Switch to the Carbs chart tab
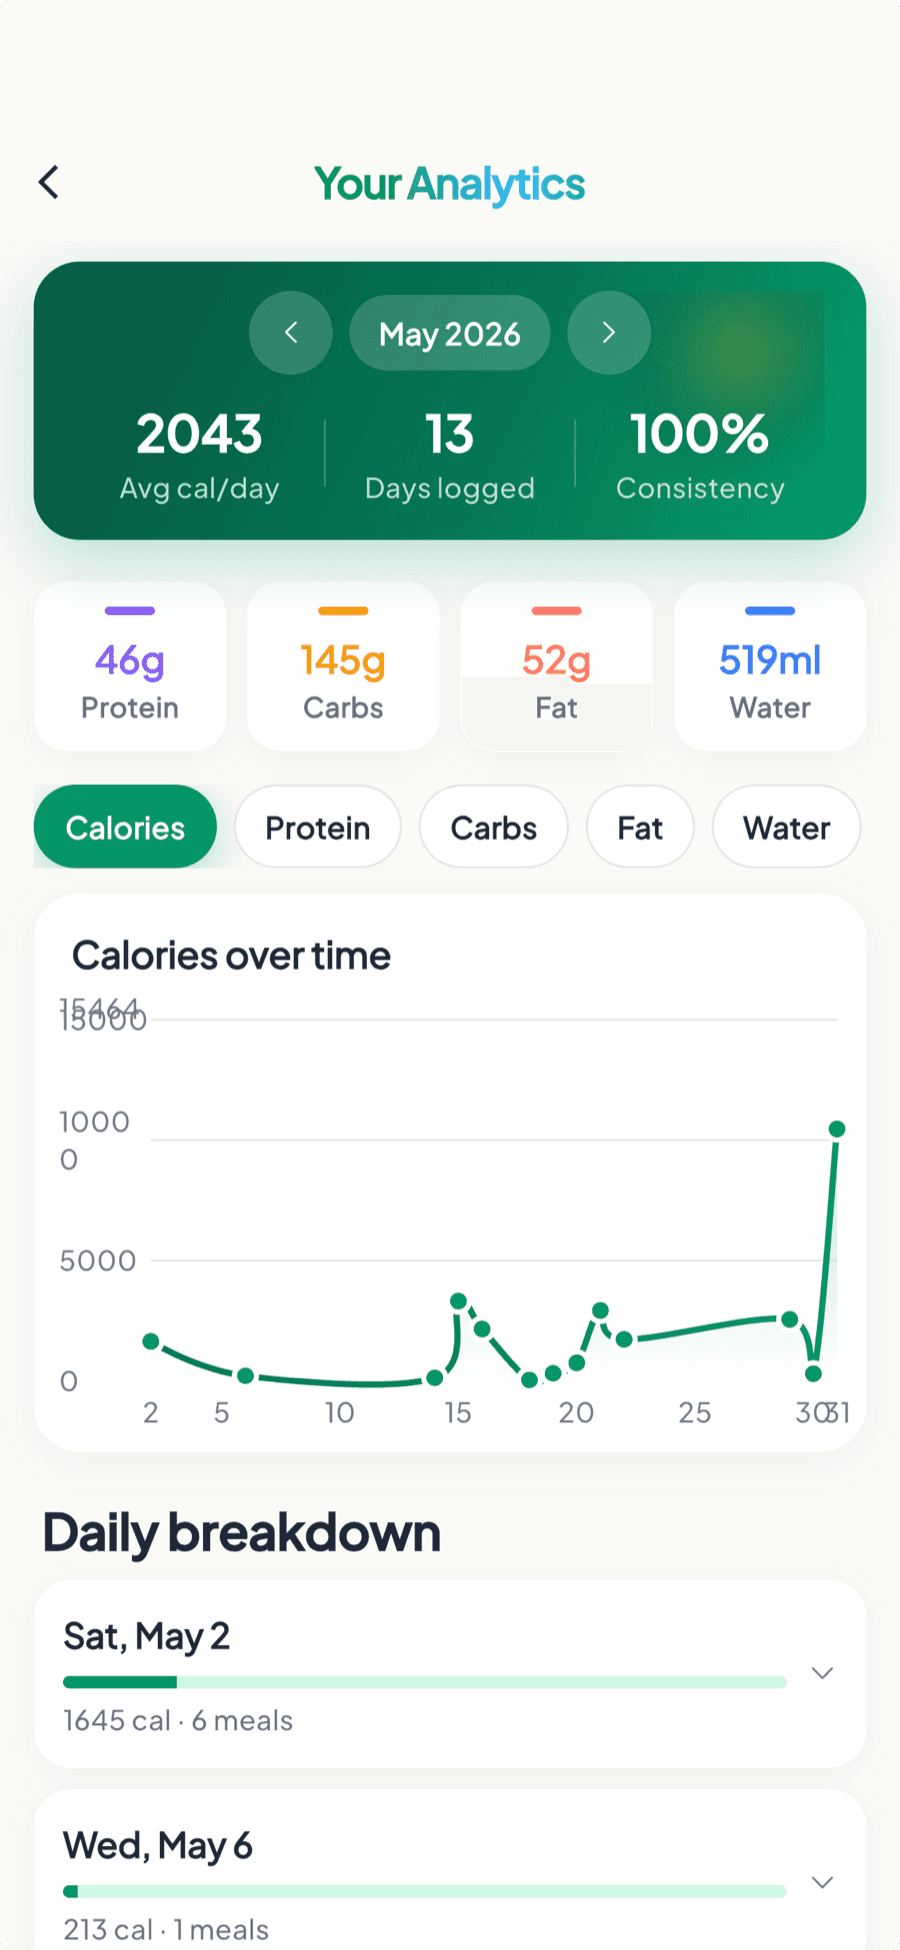 [x=494, y=827]
